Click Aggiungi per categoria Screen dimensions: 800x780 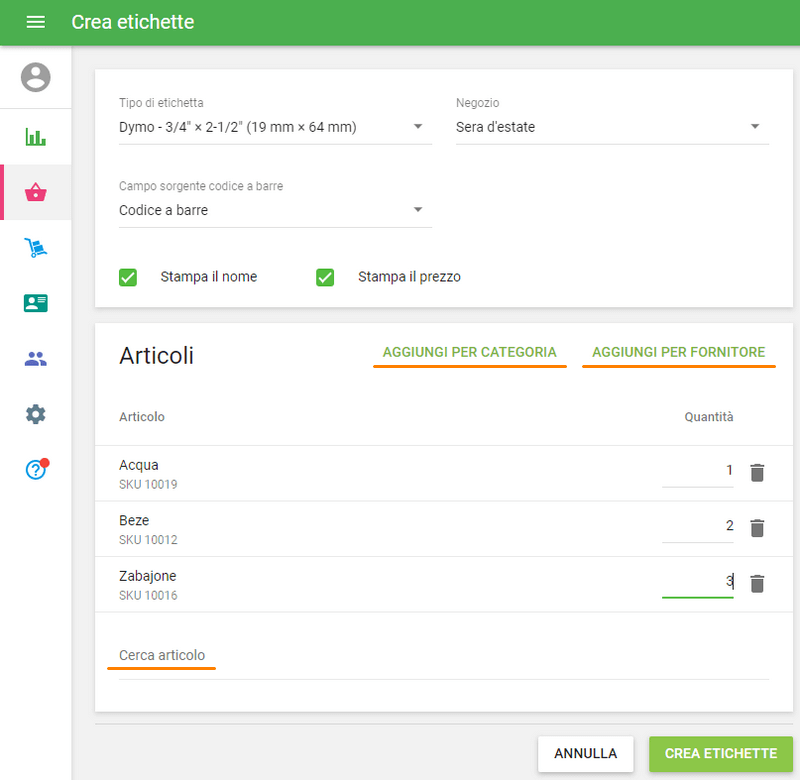(469, 352)
